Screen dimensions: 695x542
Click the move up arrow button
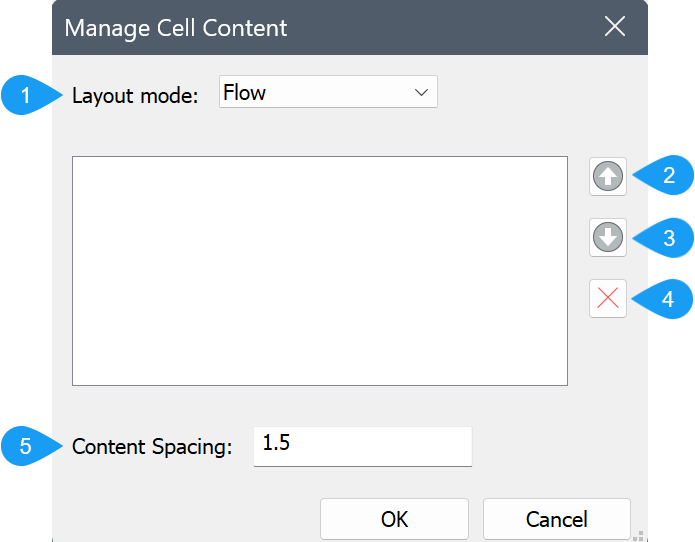pos(608,176)
